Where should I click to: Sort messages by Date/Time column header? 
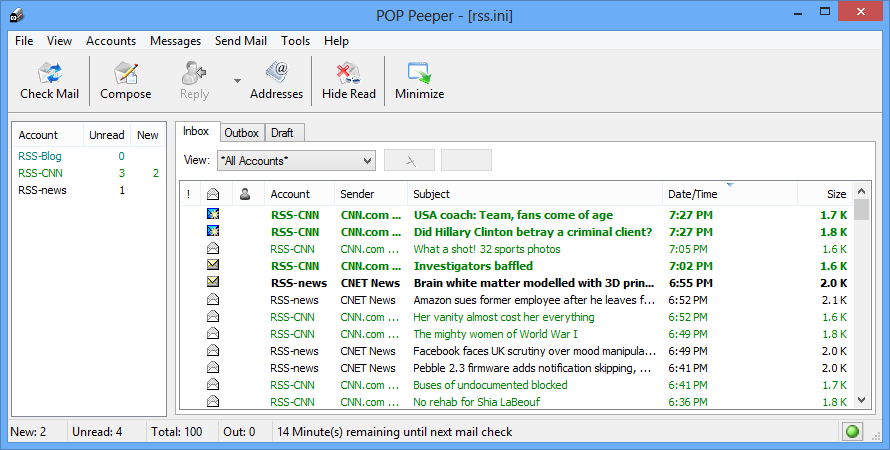coord(730,194)
